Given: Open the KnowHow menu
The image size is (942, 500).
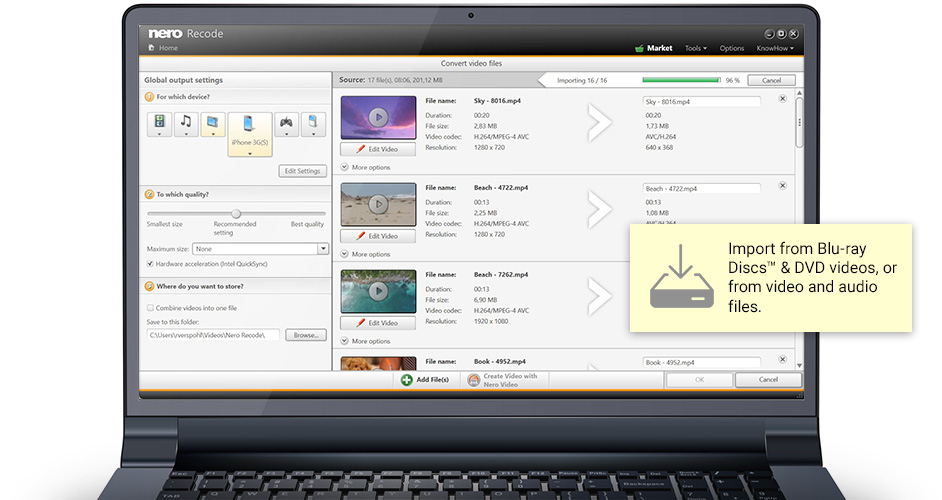Looking at the screenshot, I should pyautogui.click(x=775, y=48).
